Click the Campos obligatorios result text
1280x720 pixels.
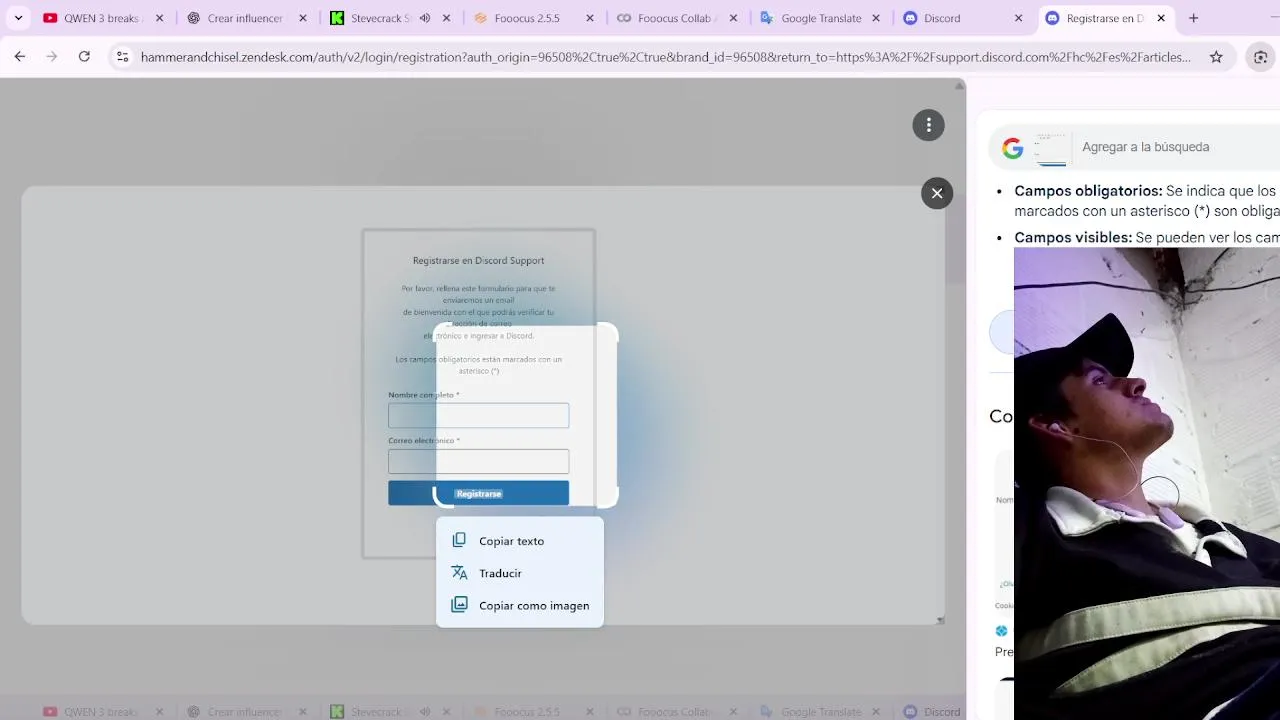pyautogui.click(x=1147, y=201)
